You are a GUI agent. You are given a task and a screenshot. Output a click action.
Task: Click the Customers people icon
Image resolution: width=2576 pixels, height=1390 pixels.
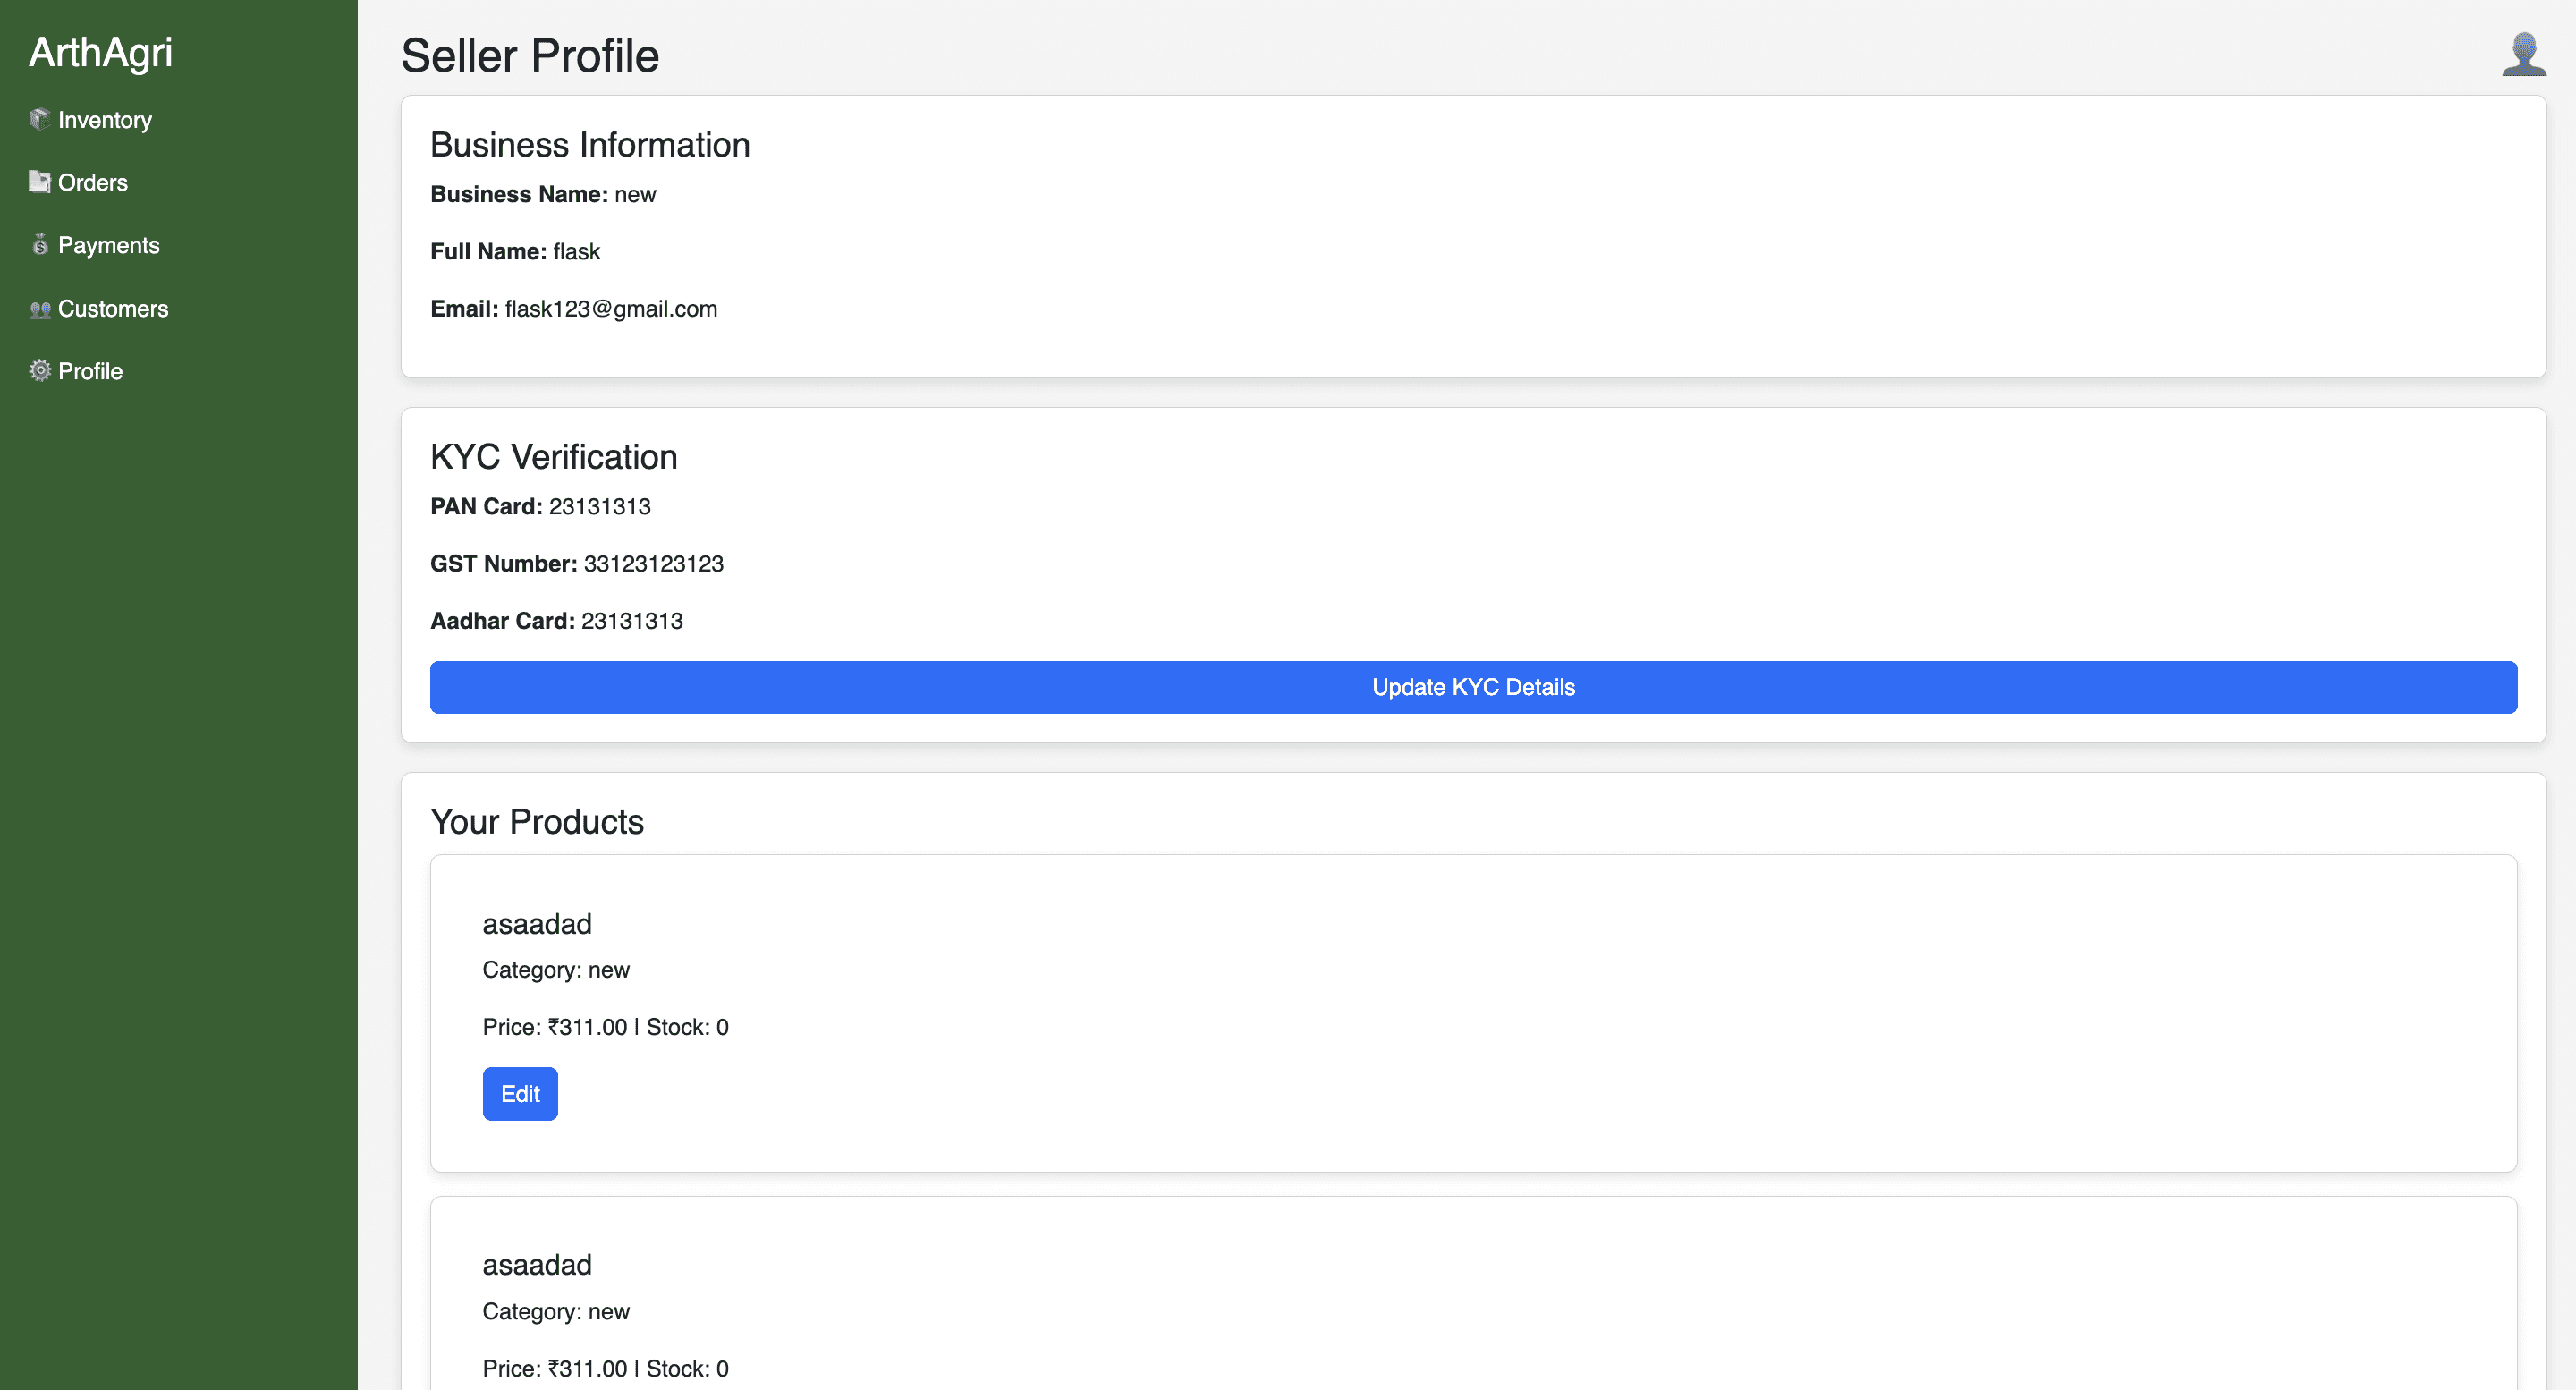[39, 309]
